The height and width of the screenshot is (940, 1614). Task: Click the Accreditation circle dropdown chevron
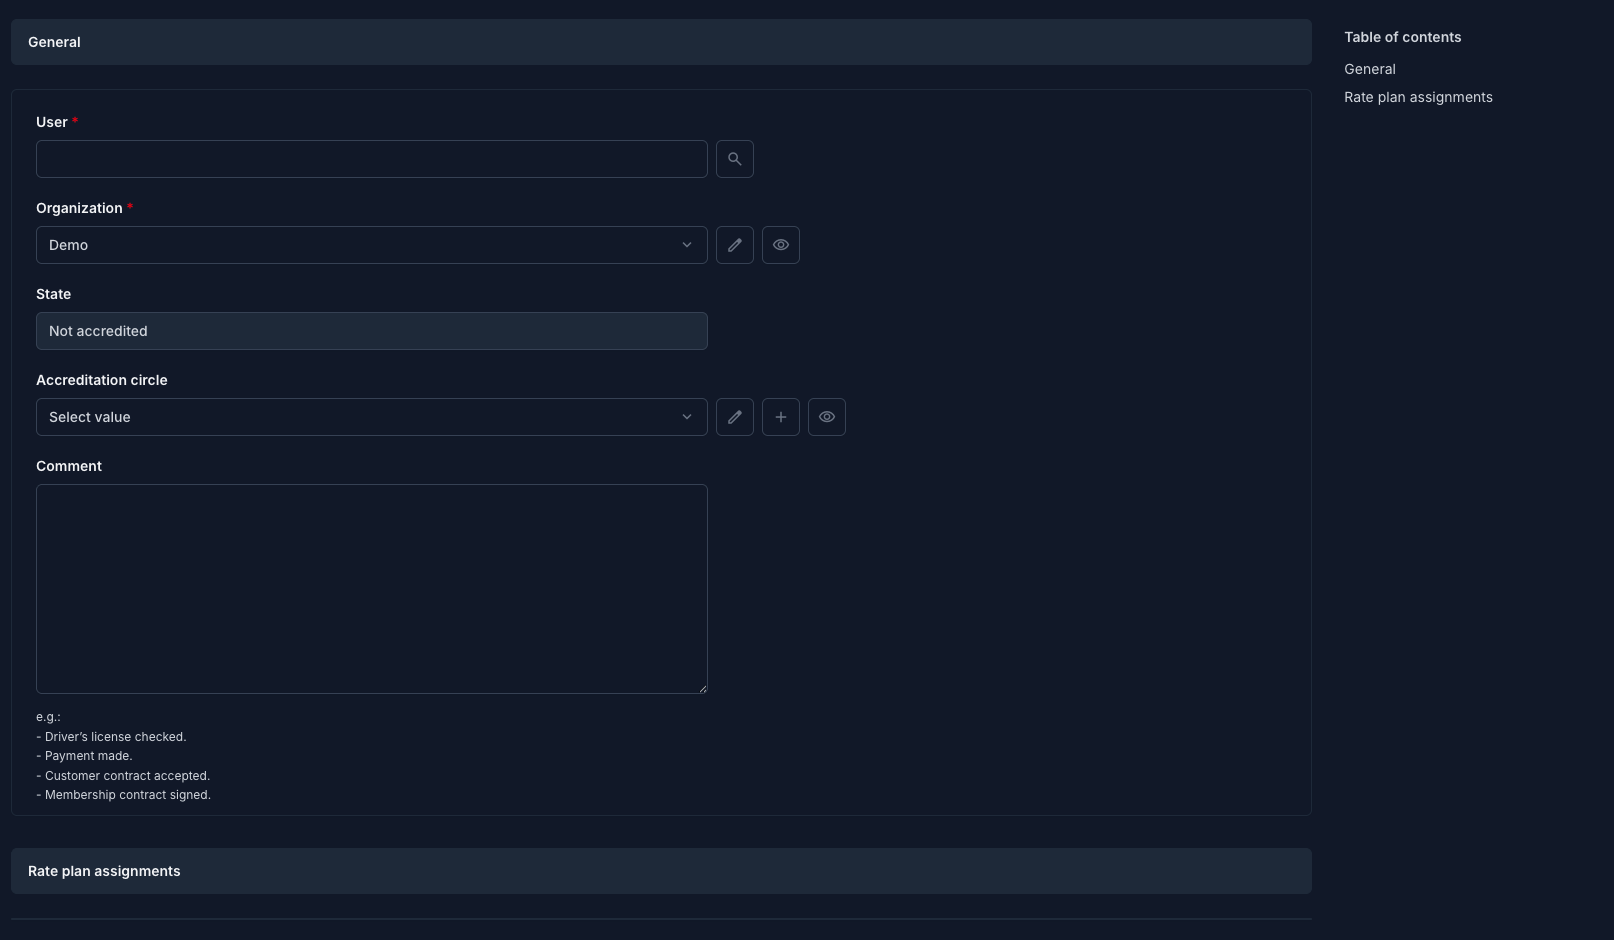tap(687, 417)
